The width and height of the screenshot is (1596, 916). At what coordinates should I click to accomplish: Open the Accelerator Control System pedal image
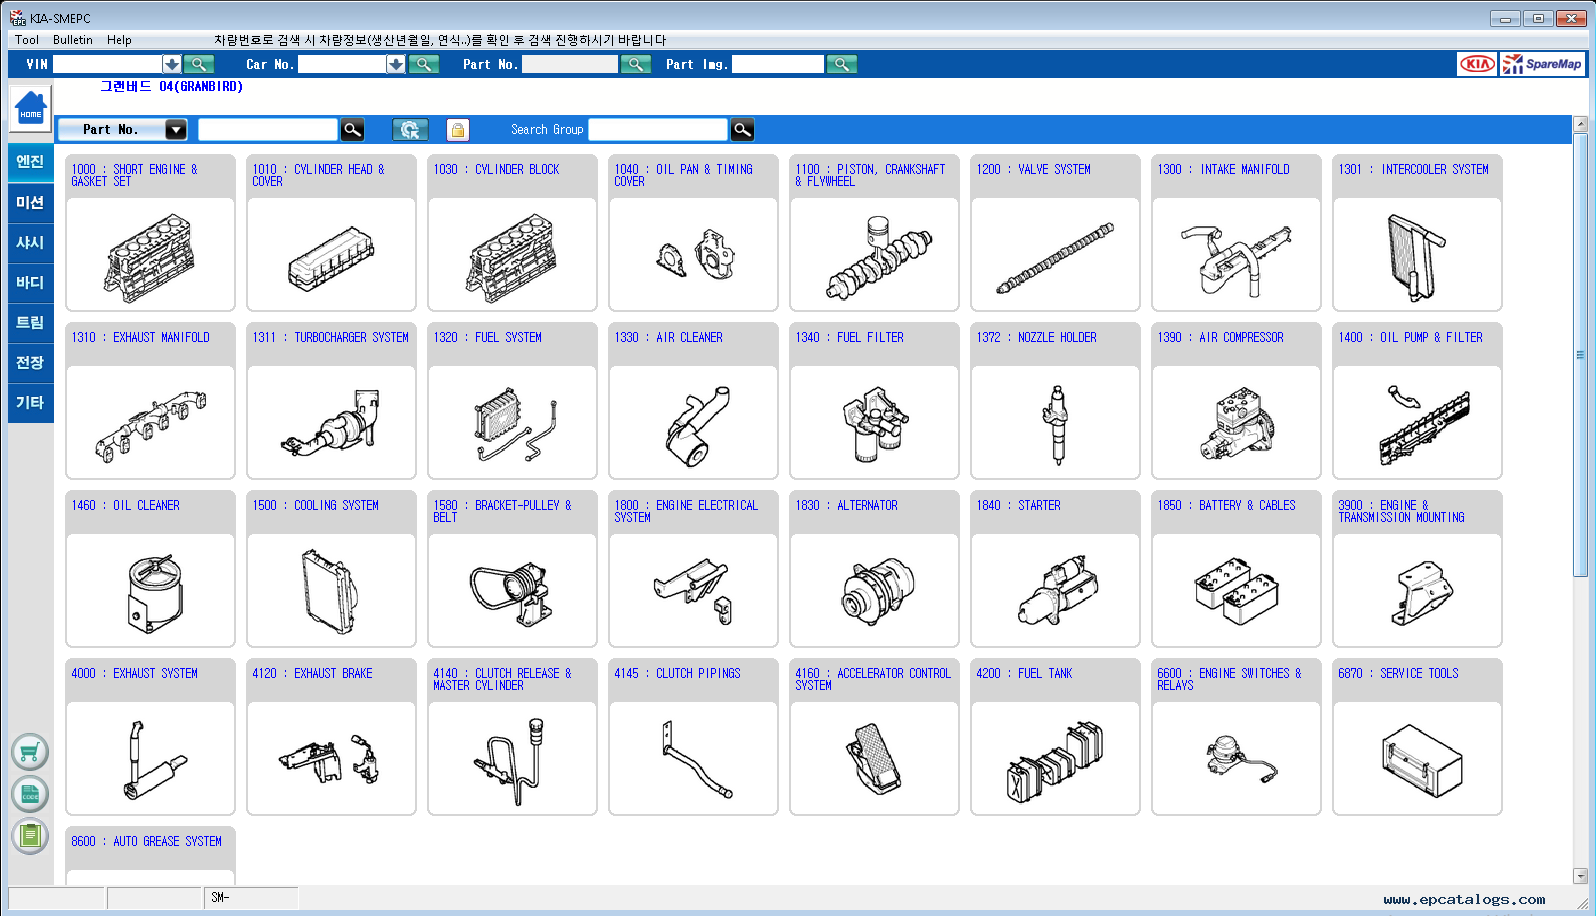tap(874, 758)
